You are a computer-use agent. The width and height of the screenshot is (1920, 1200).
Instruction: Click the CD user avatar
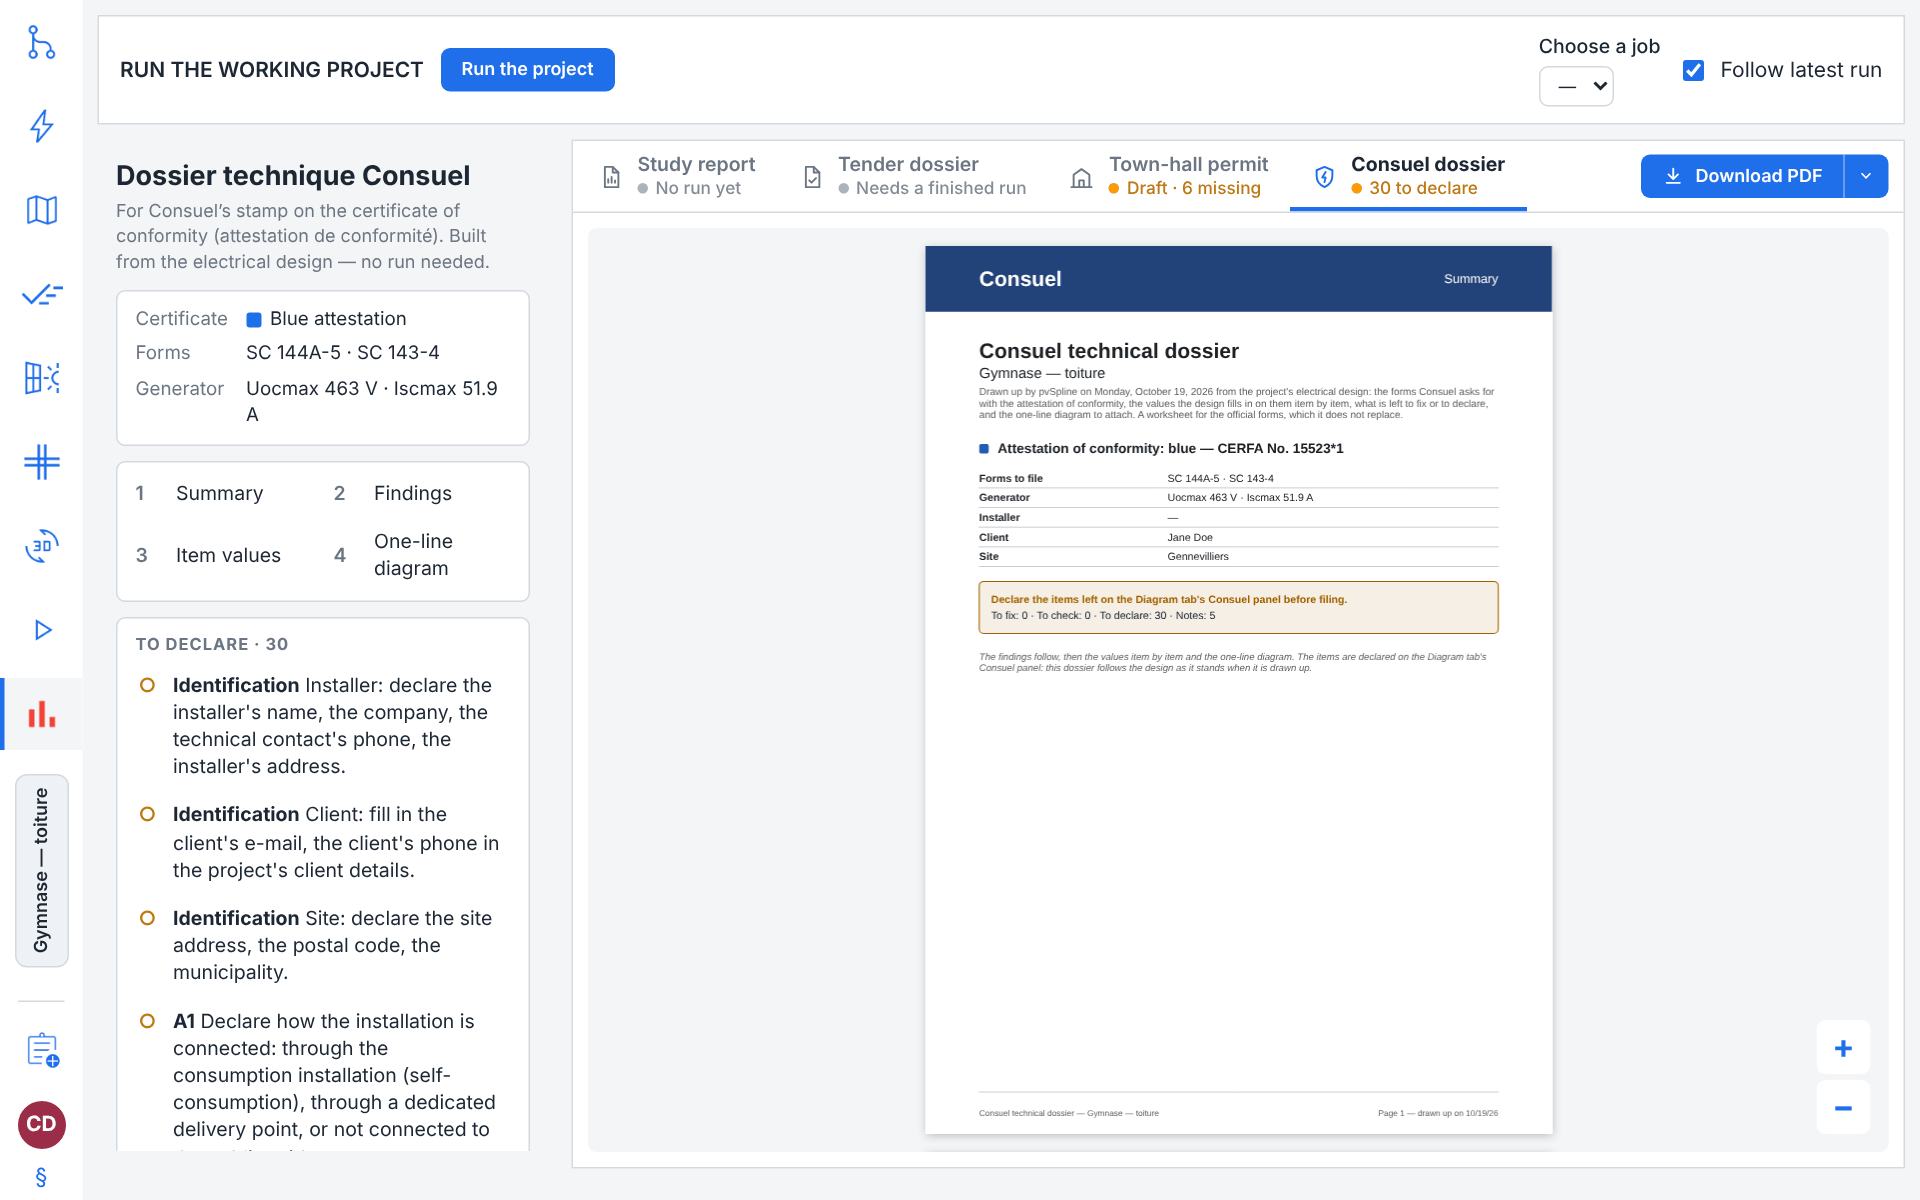[x=42, y=1125]
